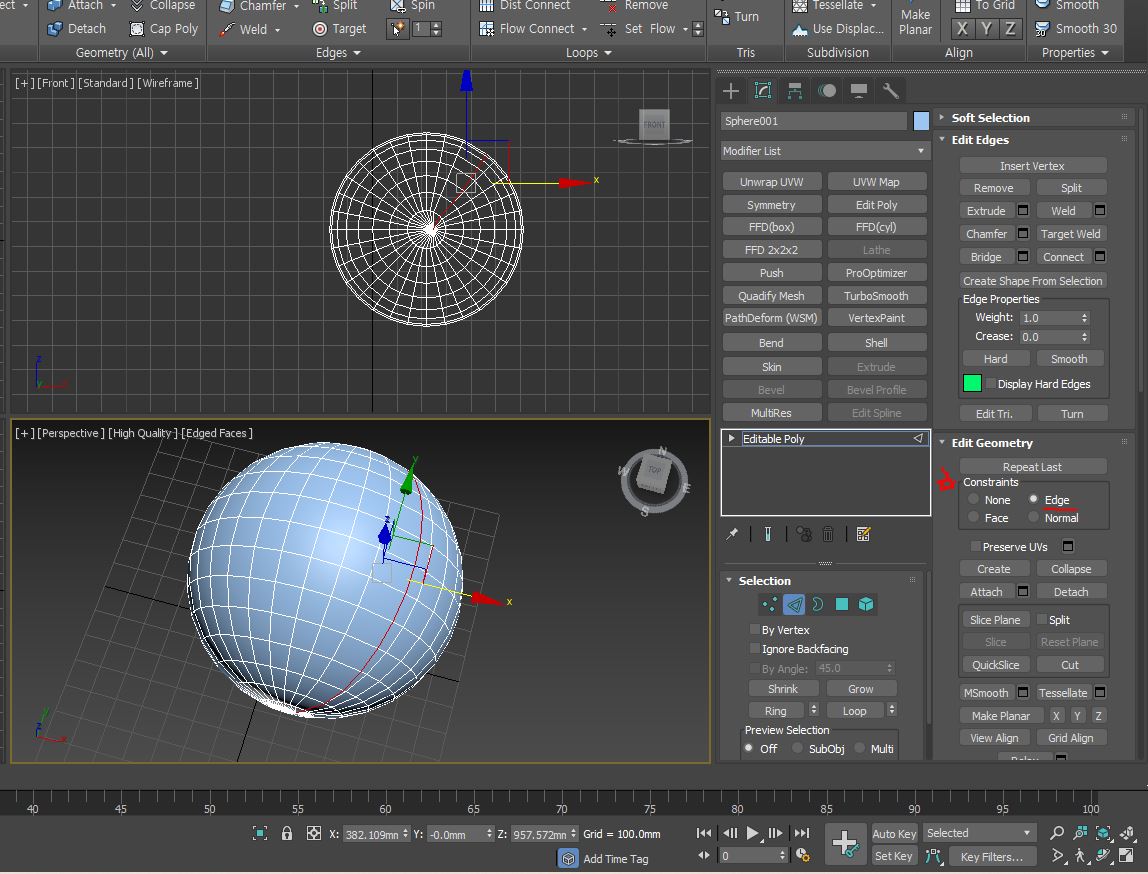Click the Sphere001 object color swatch
Viewport: 1148px width, 874px height.
tap(921, 121)
